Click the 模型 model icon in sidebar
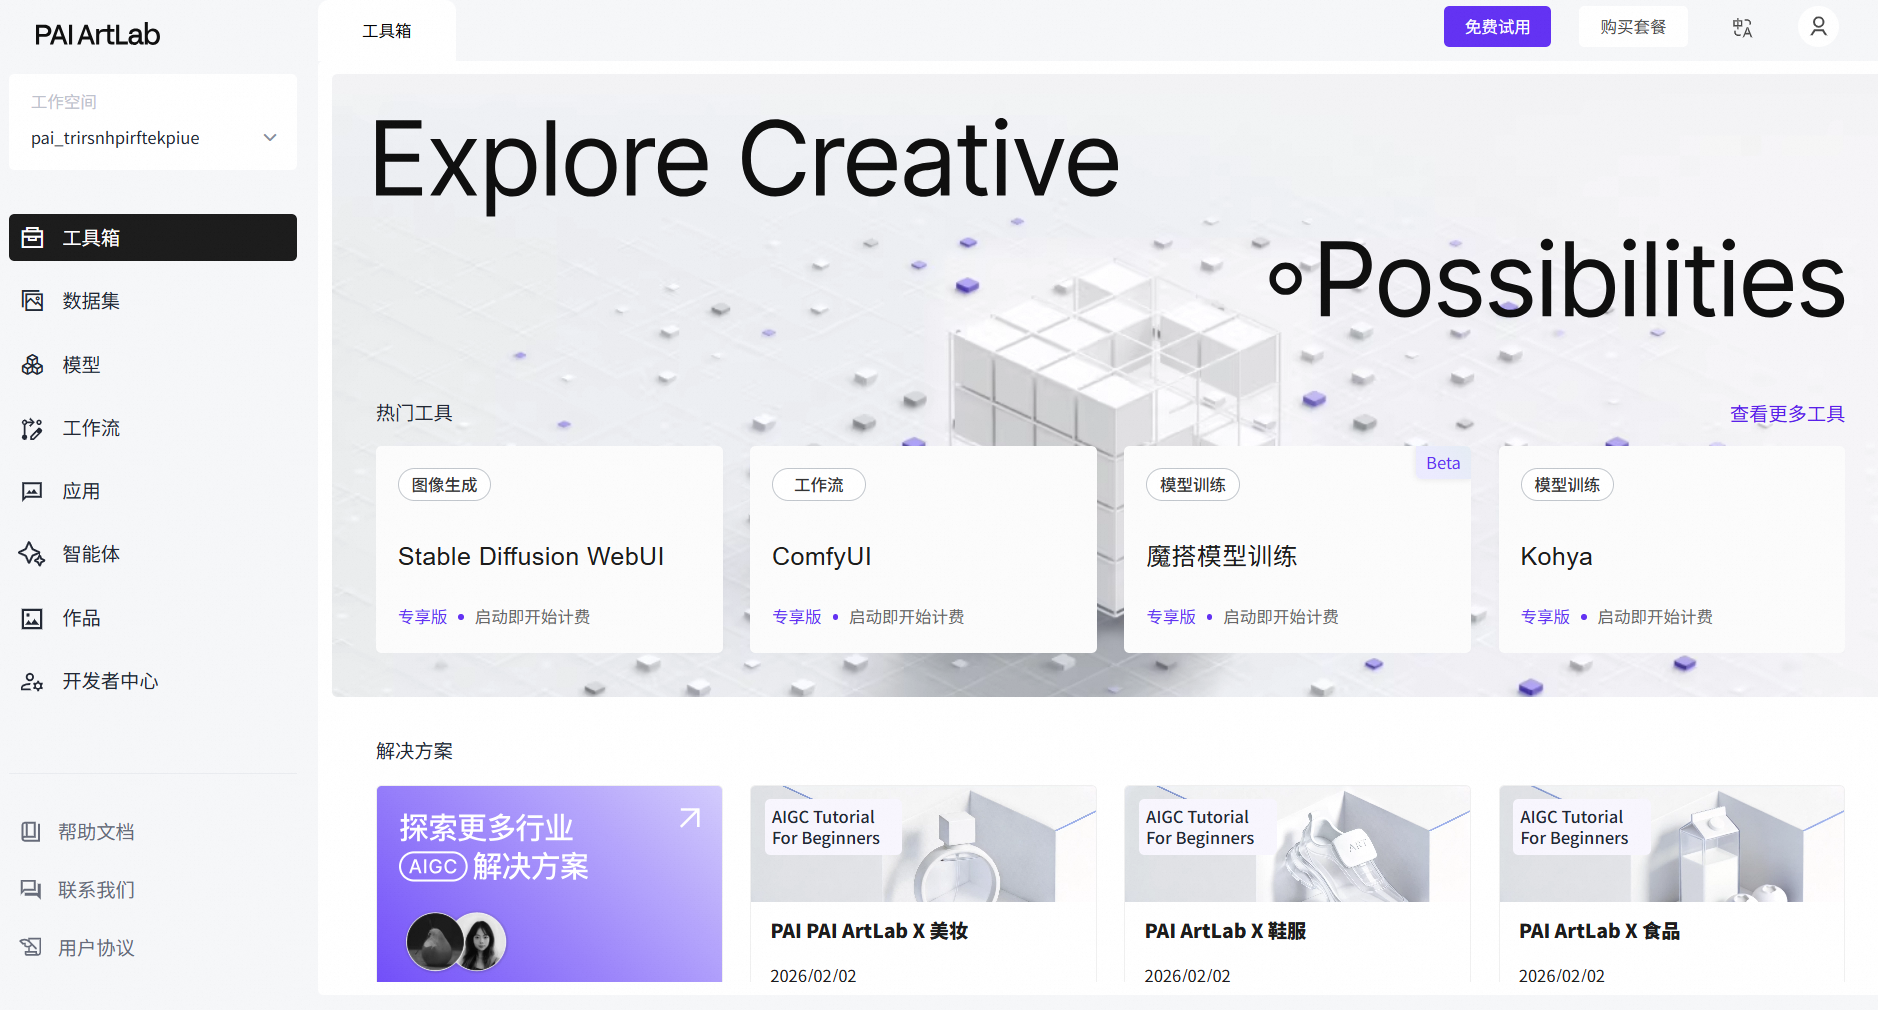 click(32, 365)
